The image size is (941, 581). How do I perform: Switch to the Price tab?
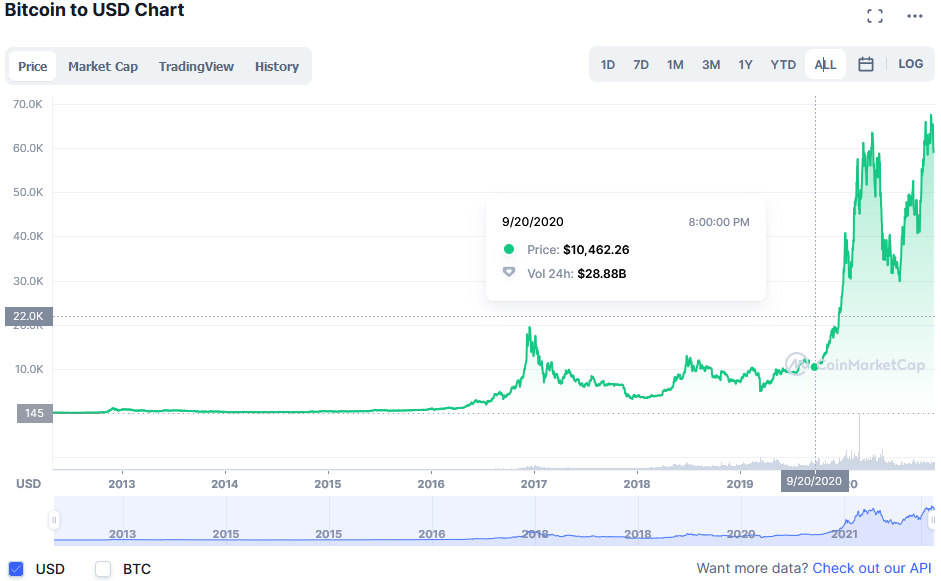point(32,66)
